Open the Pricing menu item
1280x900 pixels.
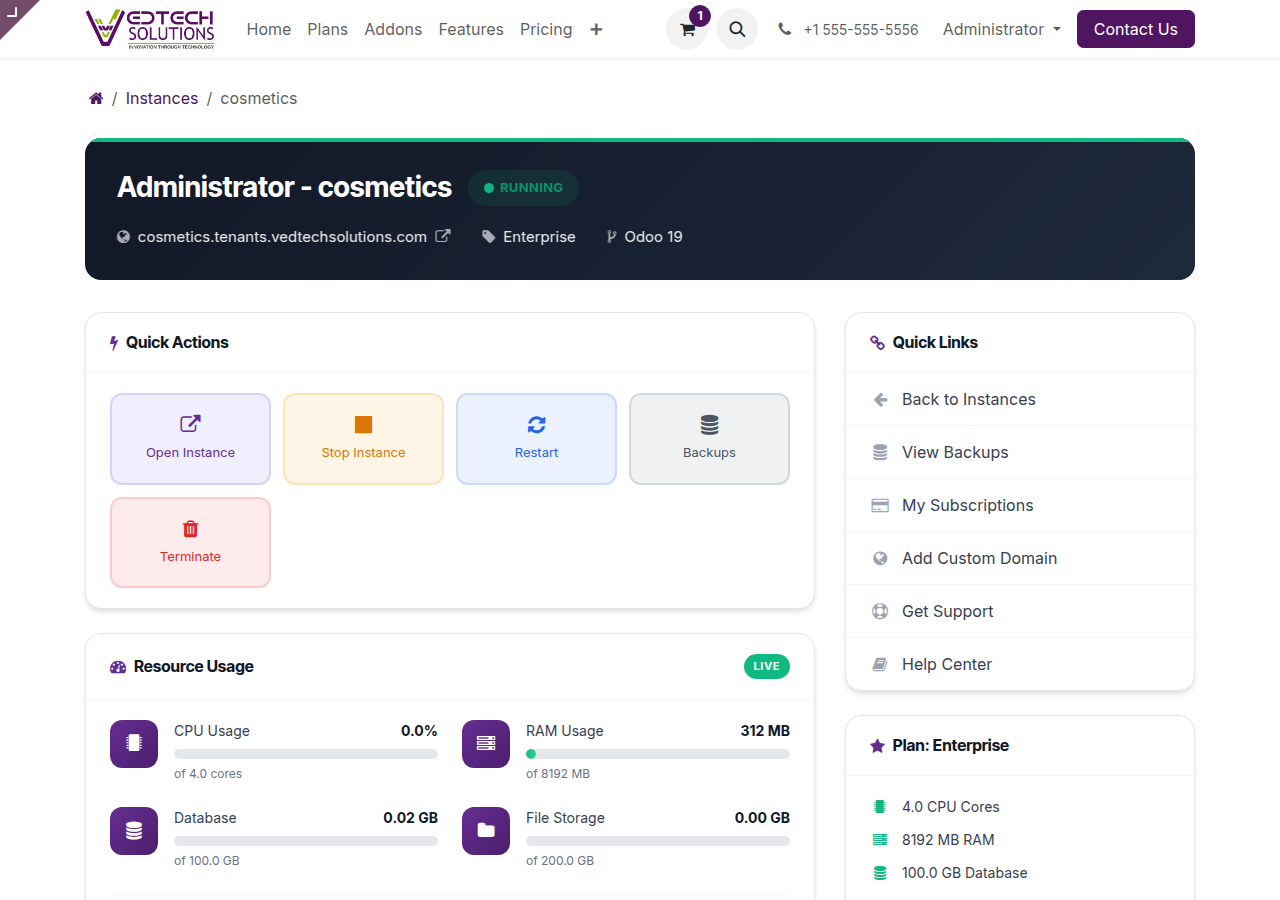[546, 30]
